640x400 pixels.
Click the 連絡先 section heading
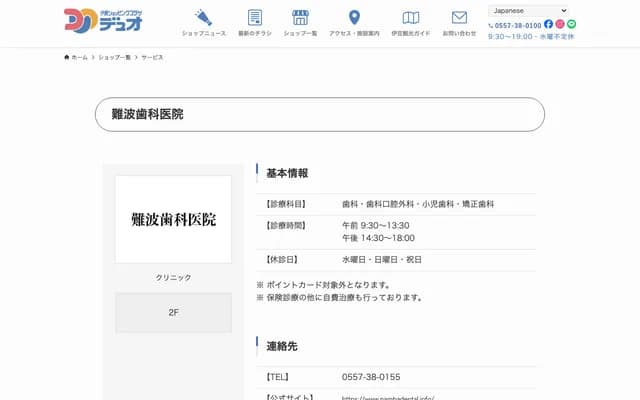[x=282, y=346]
